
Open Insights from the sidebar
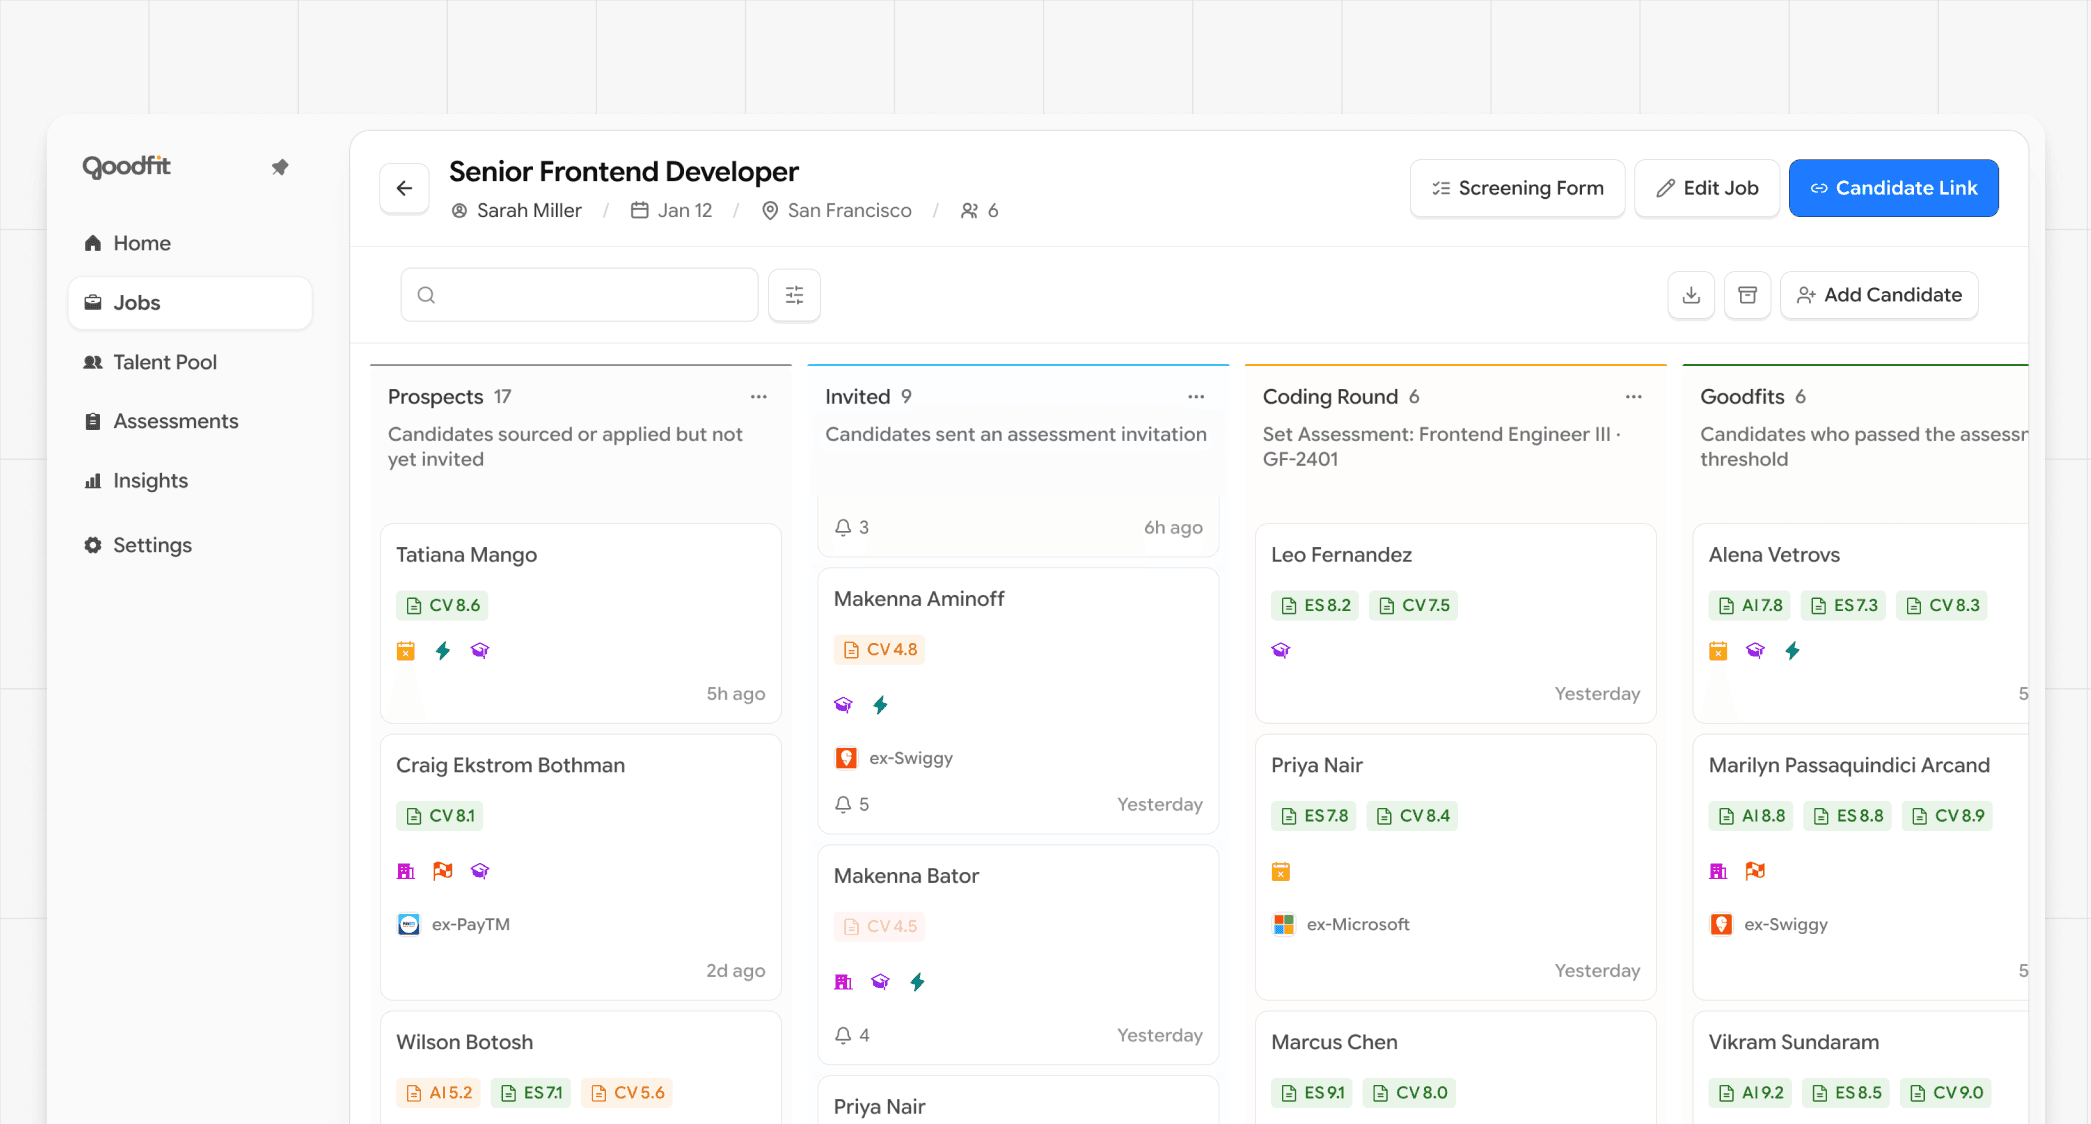150,481
